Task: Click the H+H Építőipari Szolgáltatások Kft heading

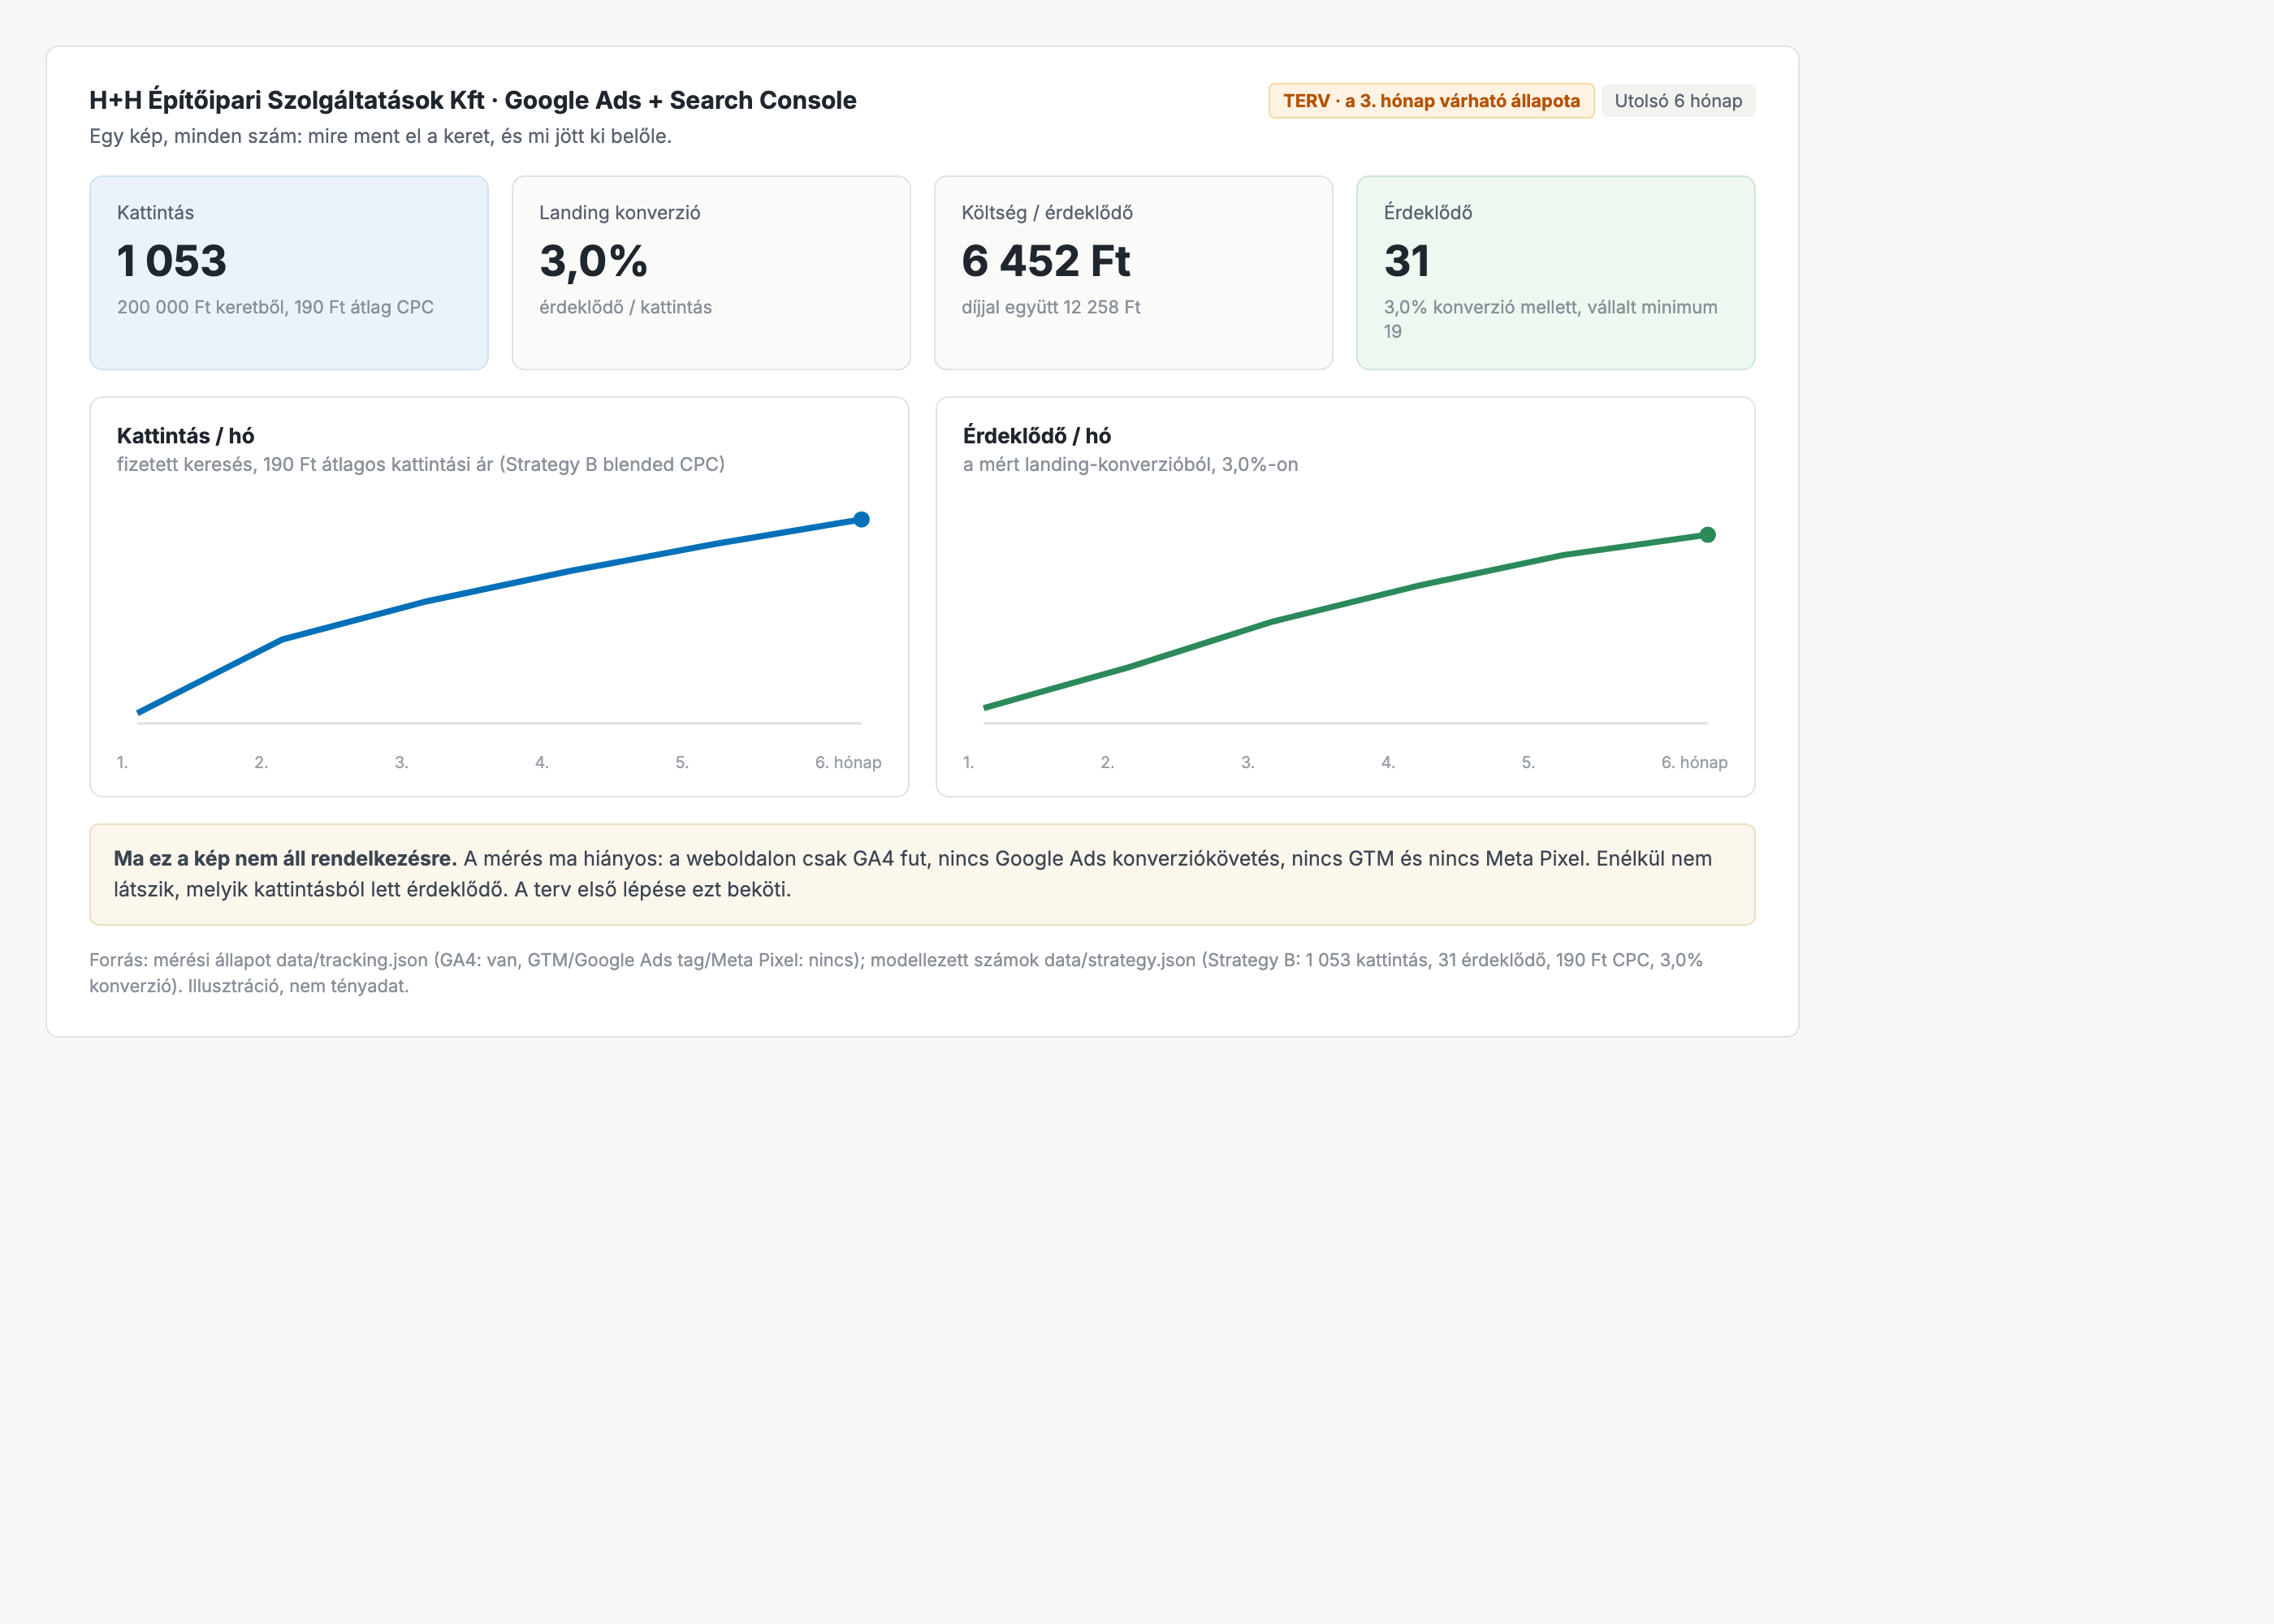Action: click(x=473, y=100)
